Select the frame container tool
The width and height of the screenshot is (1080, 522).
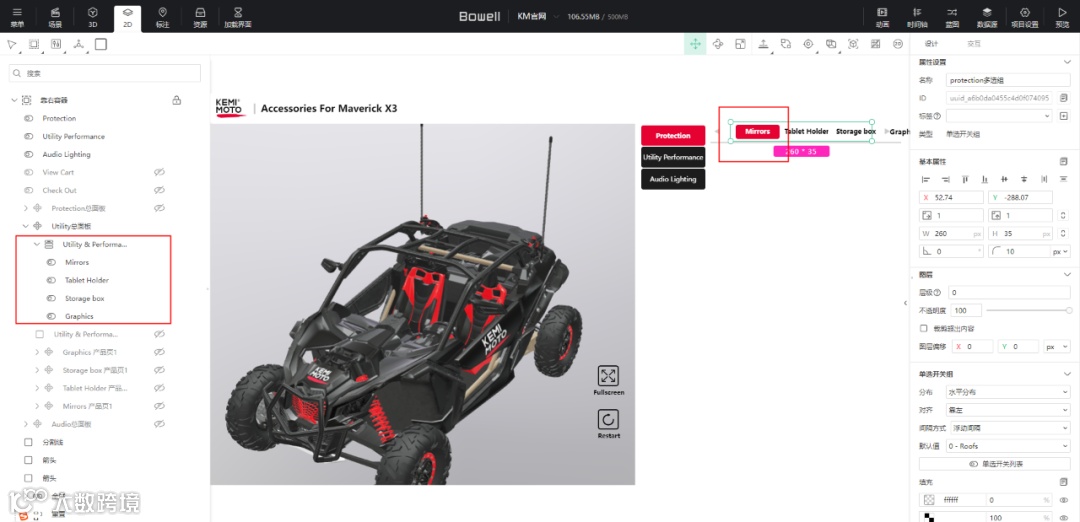[x=34, y=44]
